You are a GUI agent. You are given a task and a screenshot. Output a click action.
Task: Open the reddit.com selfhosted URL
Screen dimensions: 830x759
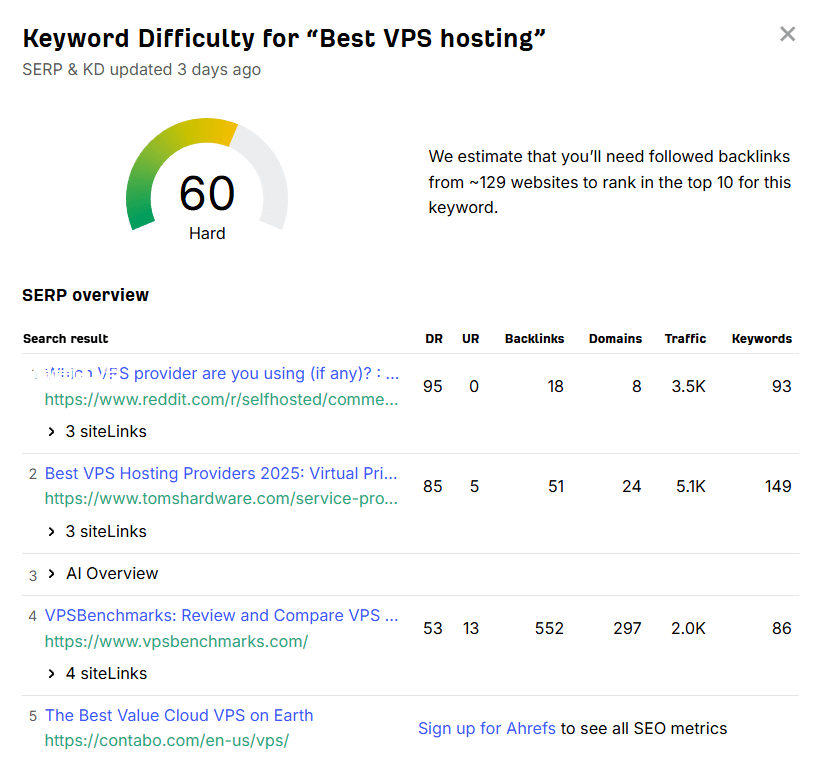point(221,400)
